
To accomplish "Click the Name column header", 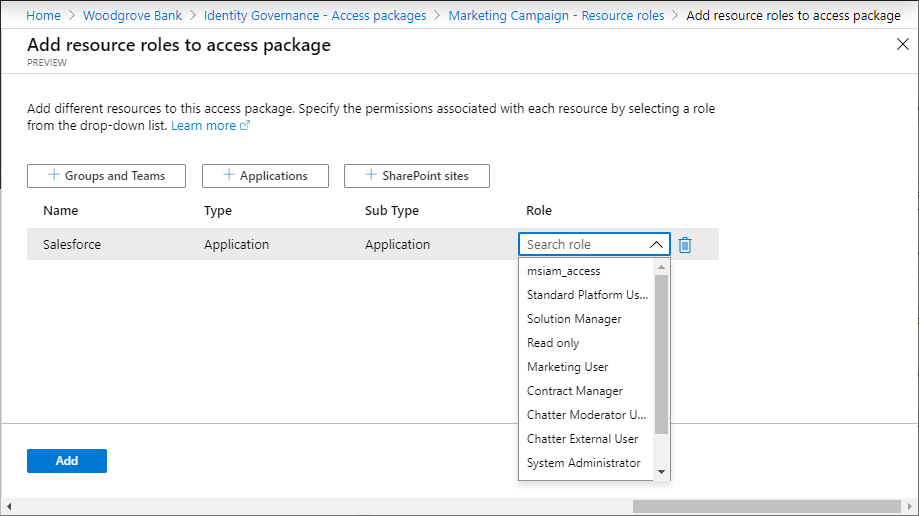I will 60,211.
